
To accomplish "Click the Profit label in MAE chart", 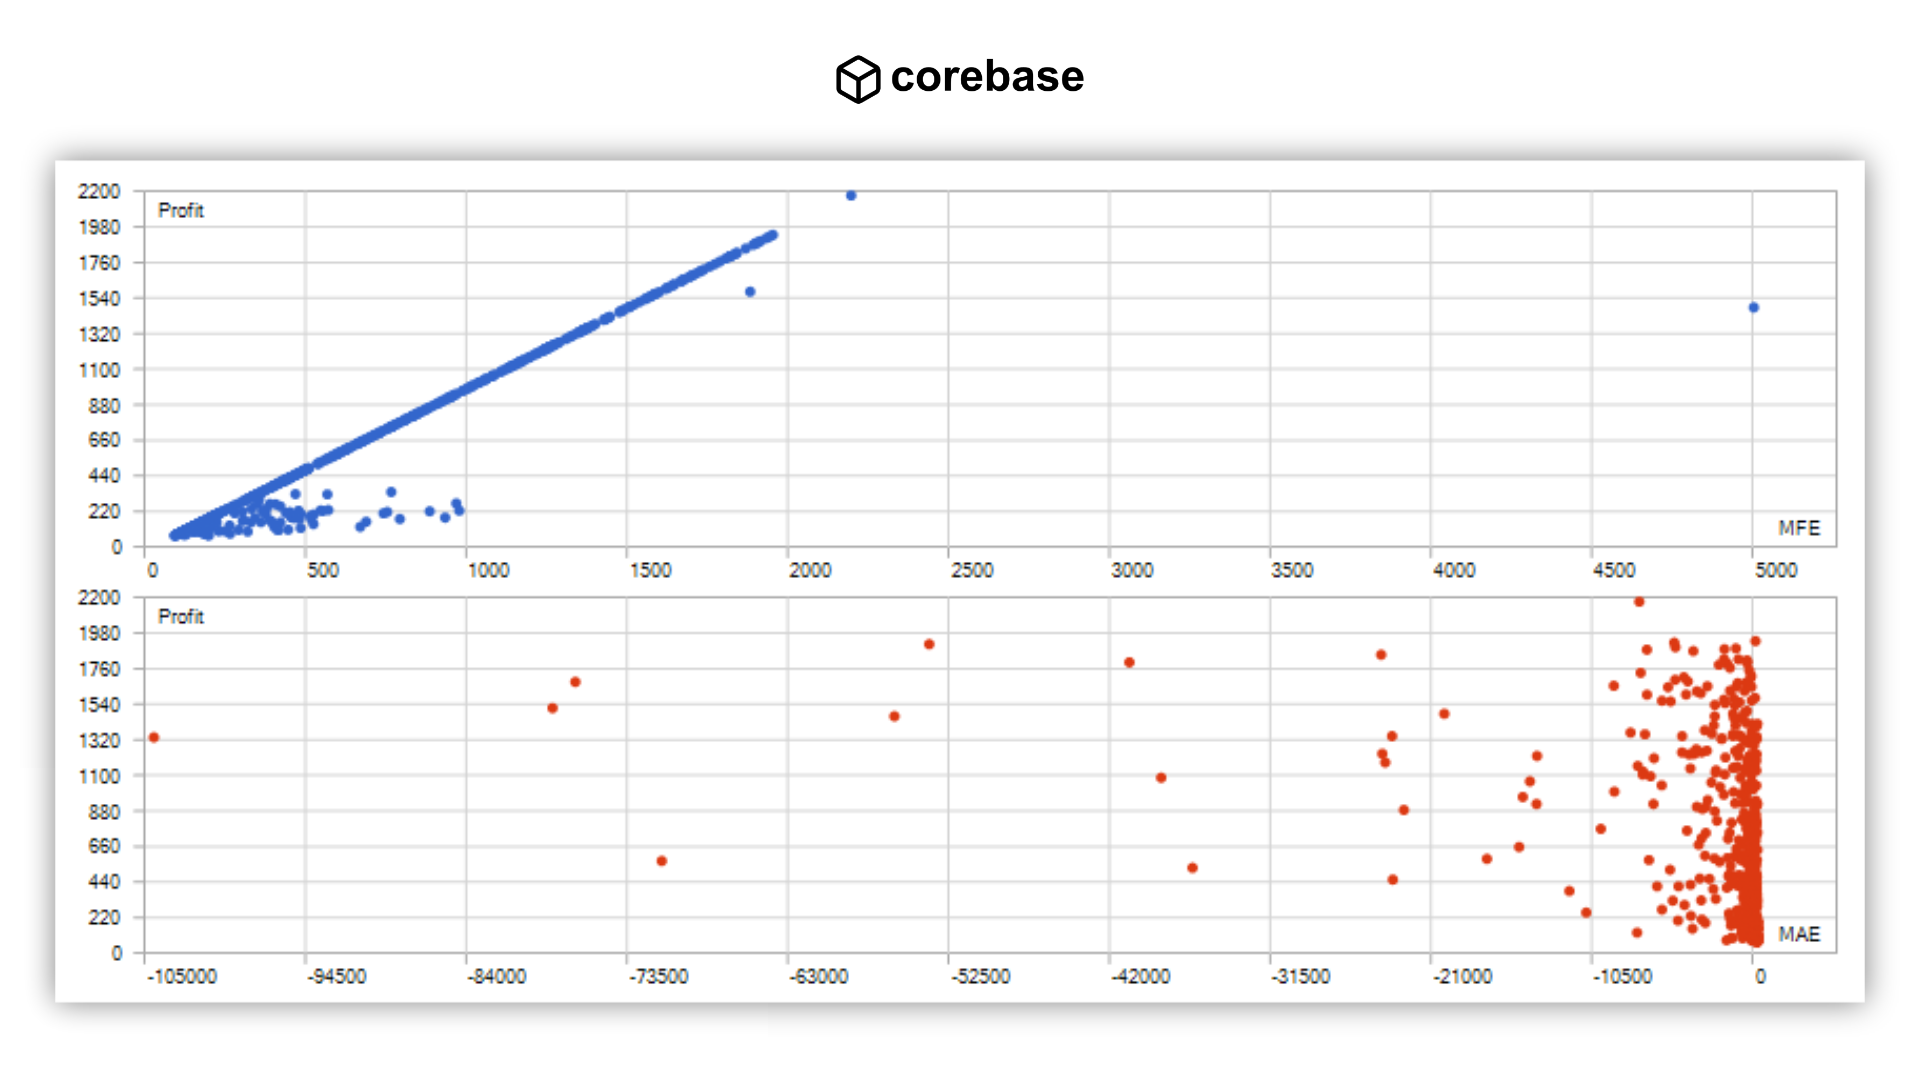I will coord(181,617).
